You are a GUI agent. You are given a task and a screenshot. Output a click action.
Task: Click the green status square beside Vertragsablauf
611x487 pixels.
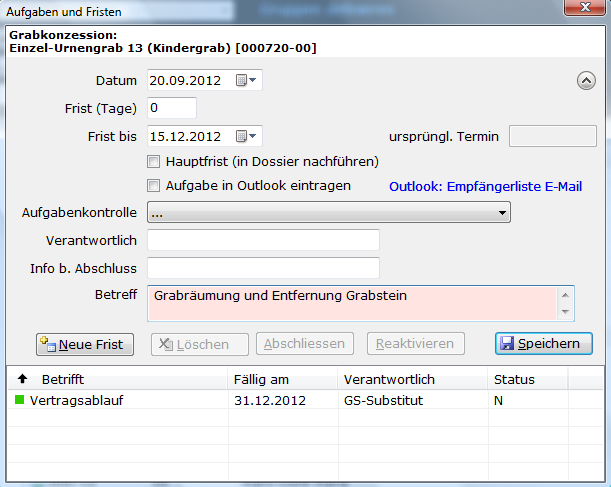click(x=19, y=400)
